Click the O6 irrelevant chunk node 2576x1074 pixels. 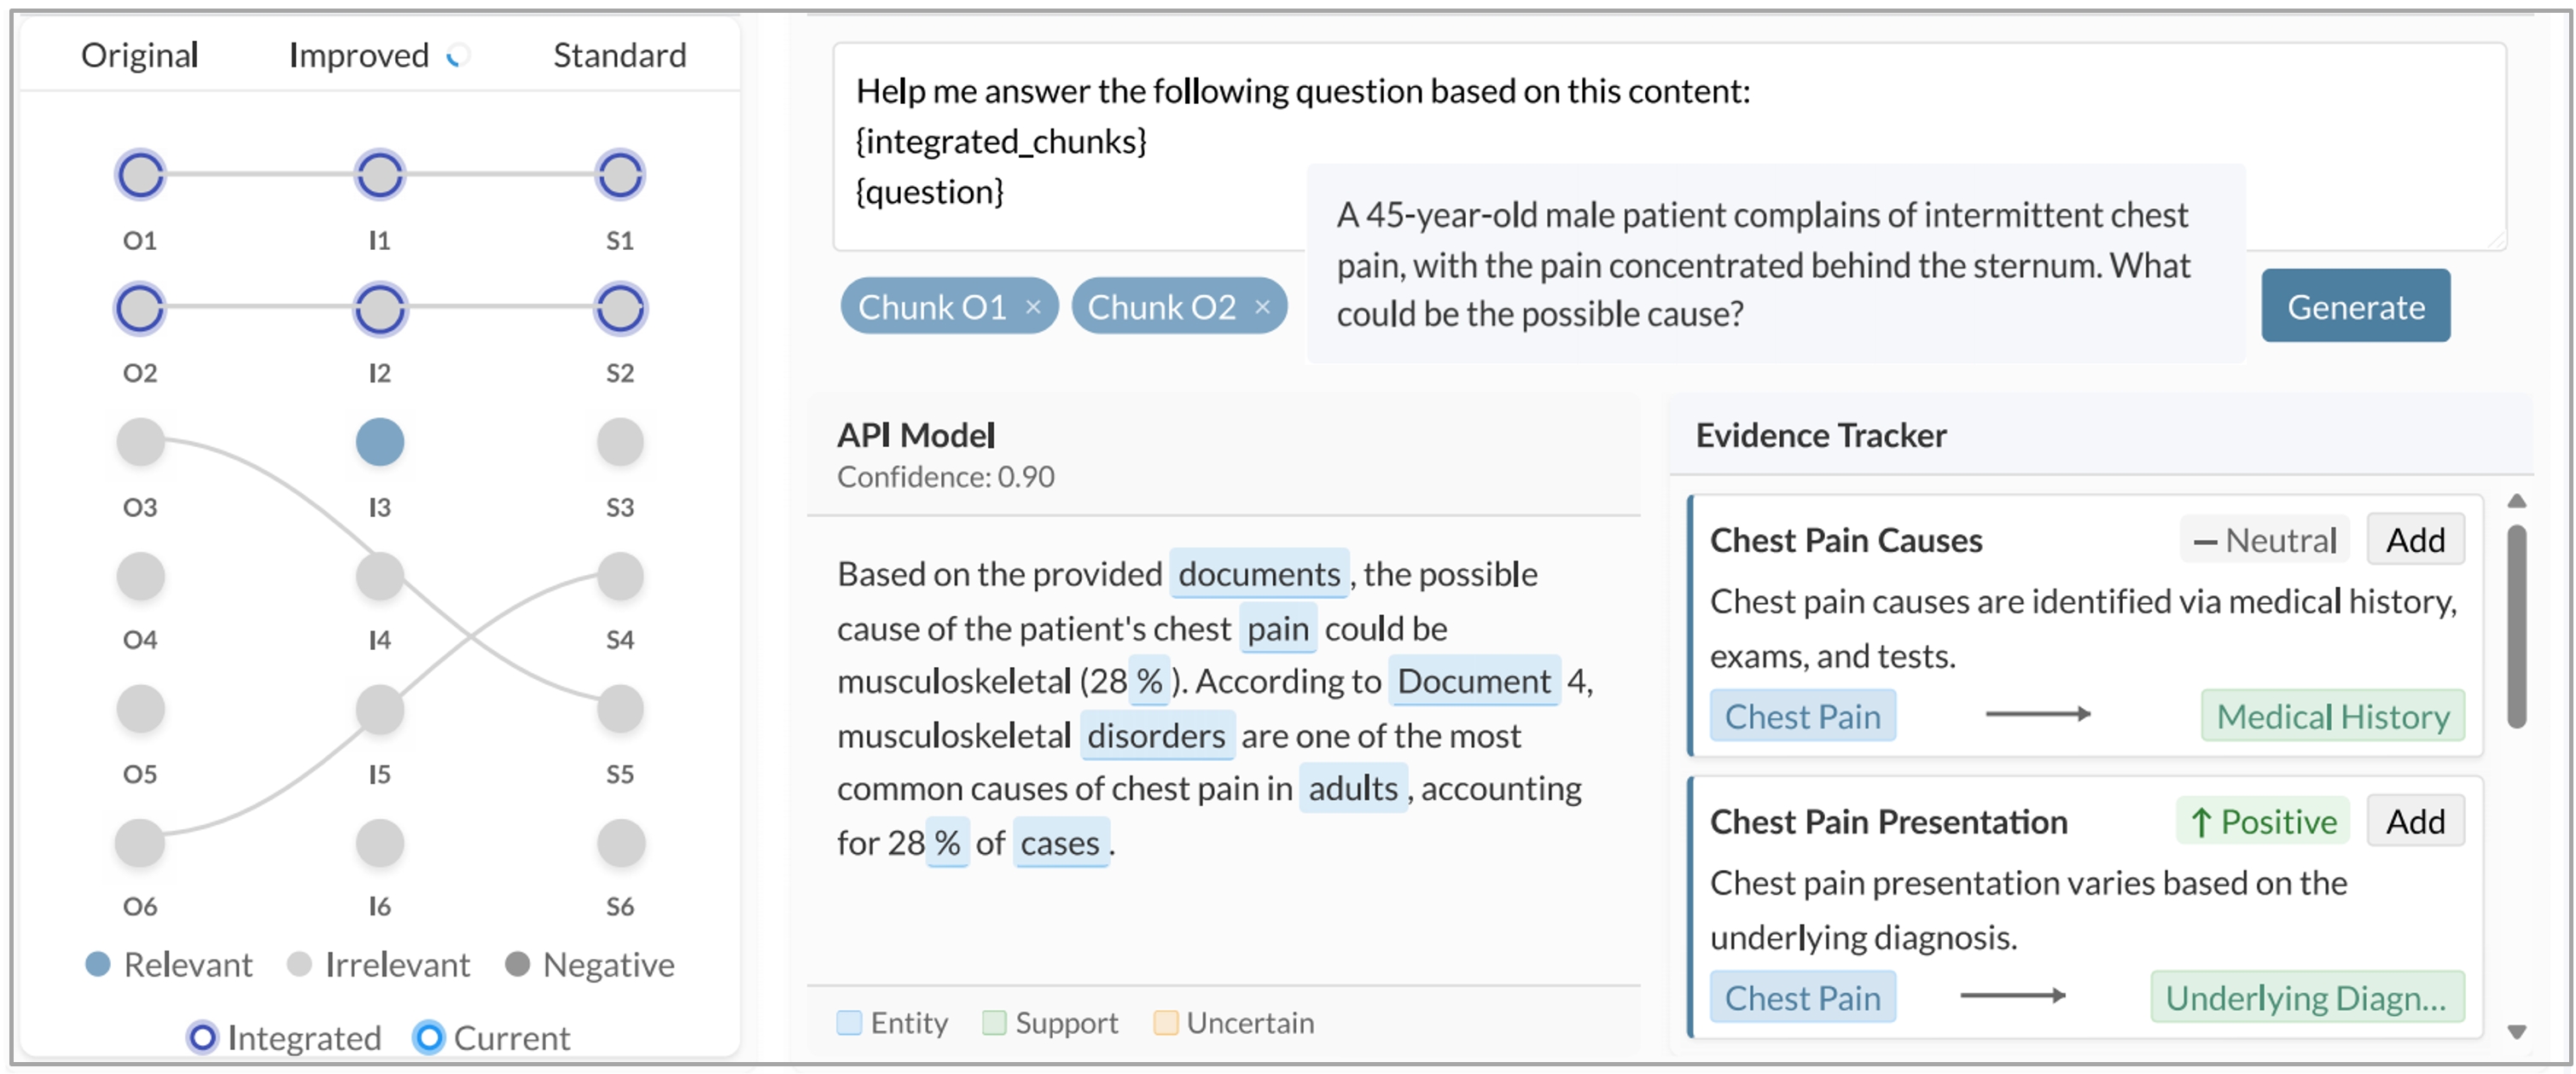pyautogui.click(x=140, y=843)
